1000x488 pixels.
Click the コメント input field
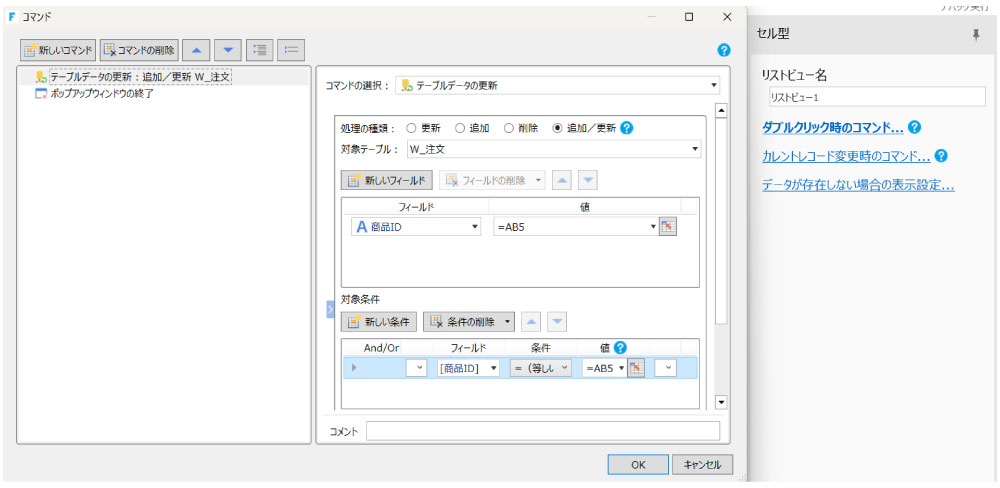pos(543,431)
